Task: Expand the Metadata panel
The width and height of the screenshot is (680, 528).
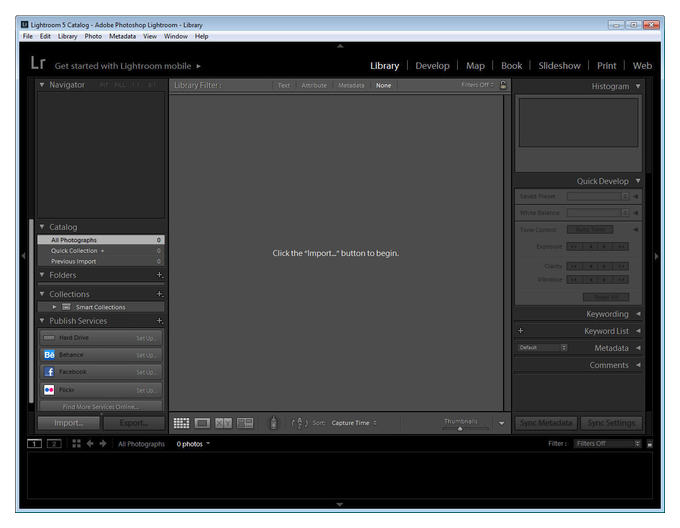Action: [638, 348]
